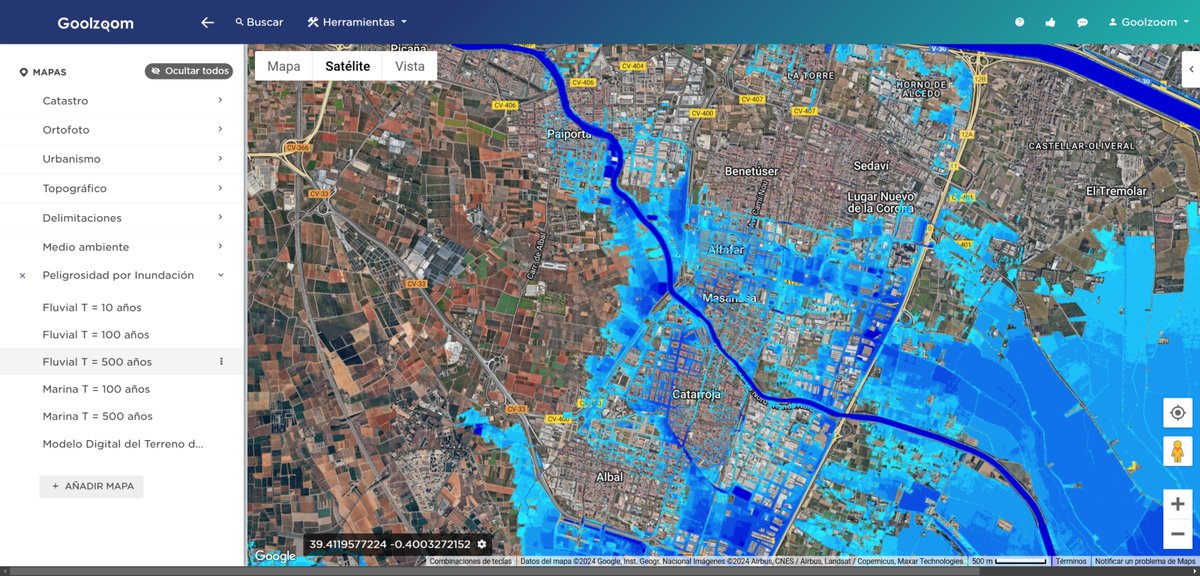
Task: Select the Marina T = 100 años layer
Action: pyautogui.click(x=96, y=389)
